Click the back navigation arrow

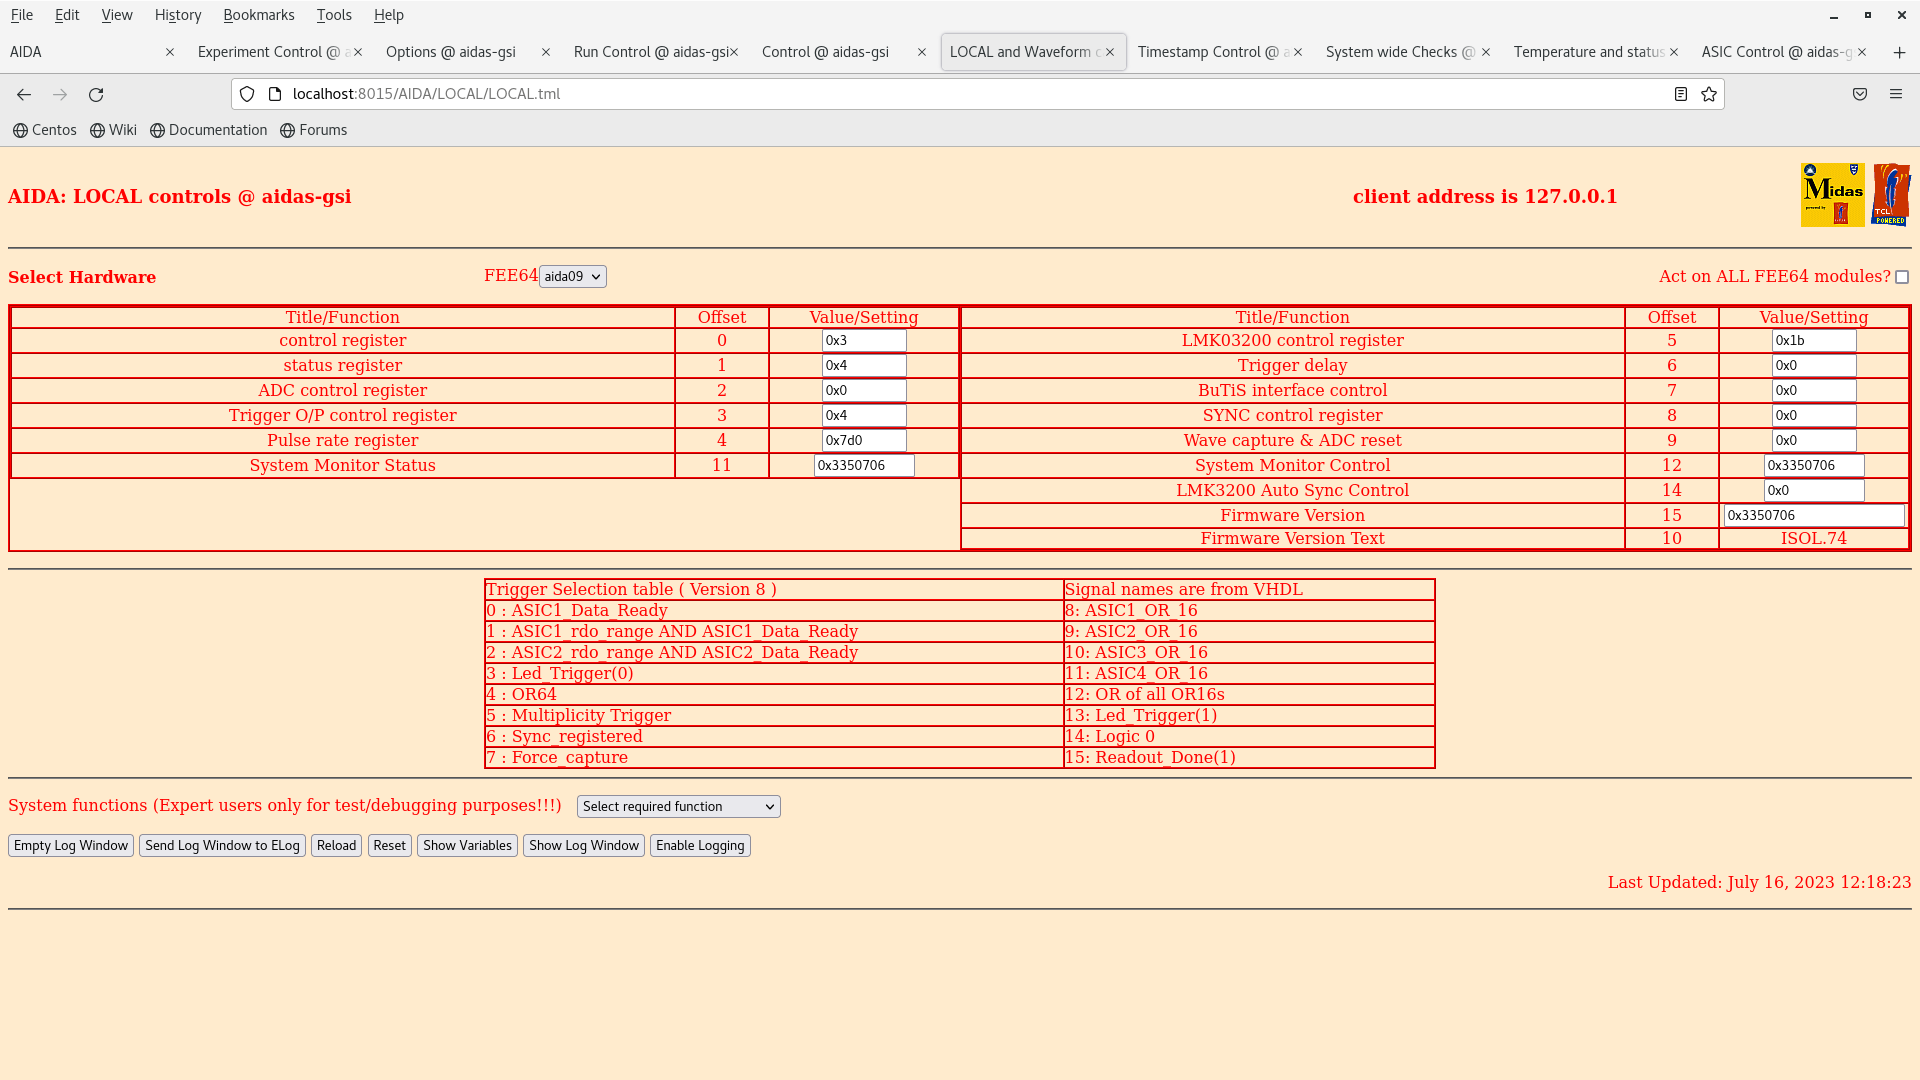(x=24, y=94)
